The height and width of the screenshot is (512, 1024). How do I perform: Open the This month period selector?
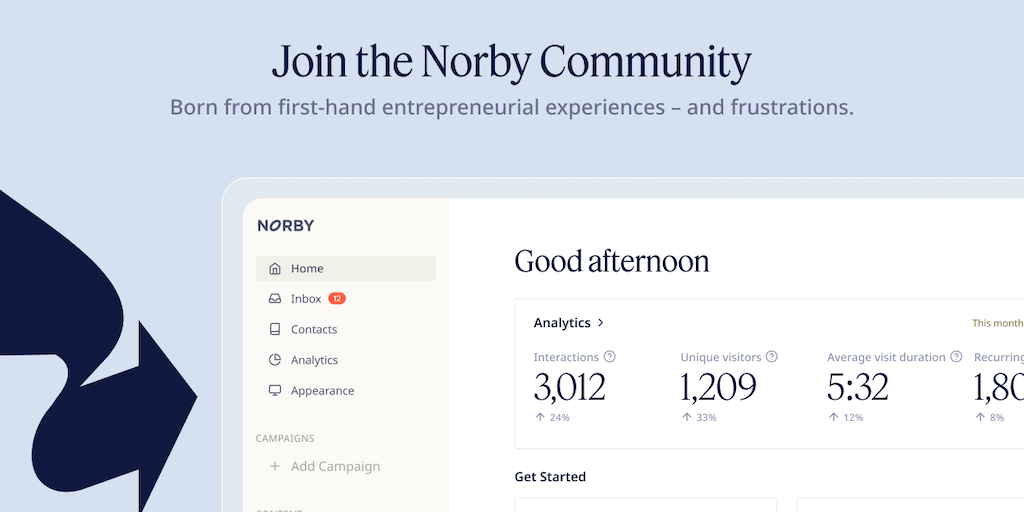[997, 323]
